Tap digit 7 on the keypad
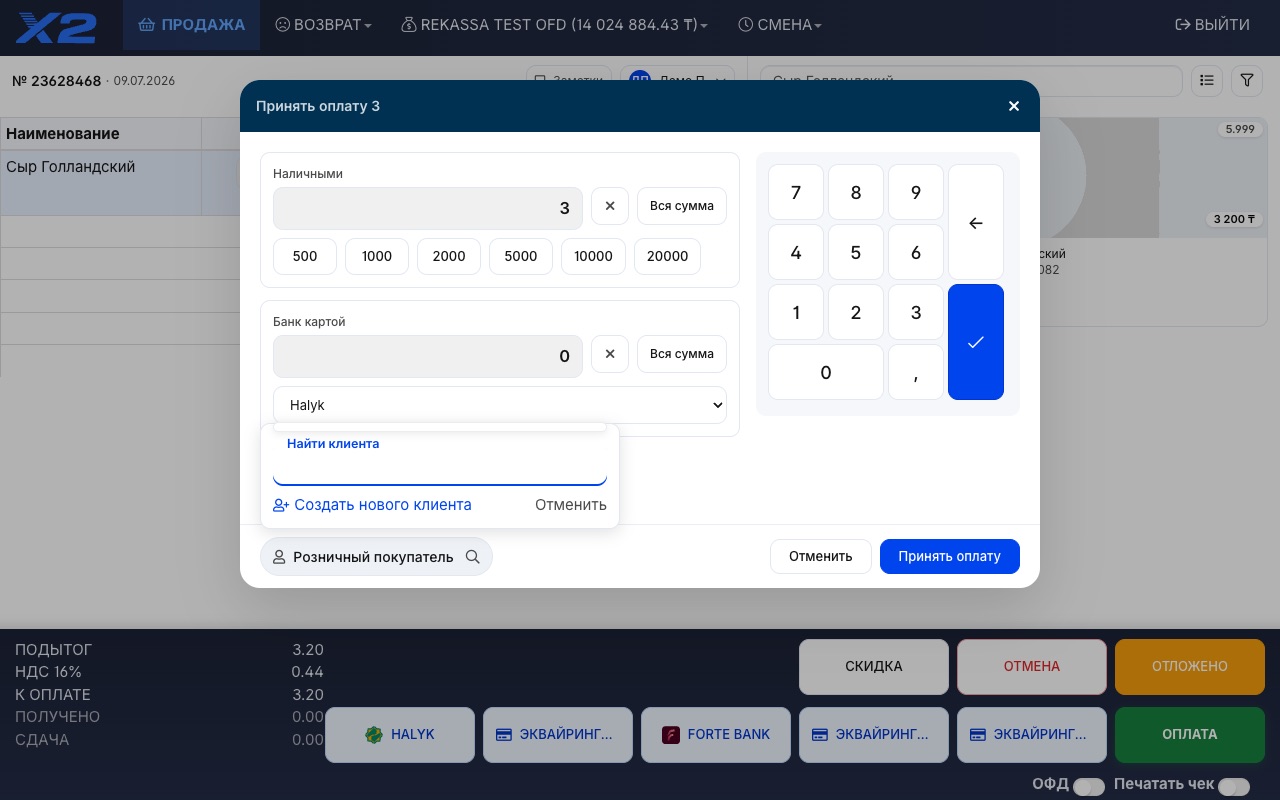 point(796,192)
